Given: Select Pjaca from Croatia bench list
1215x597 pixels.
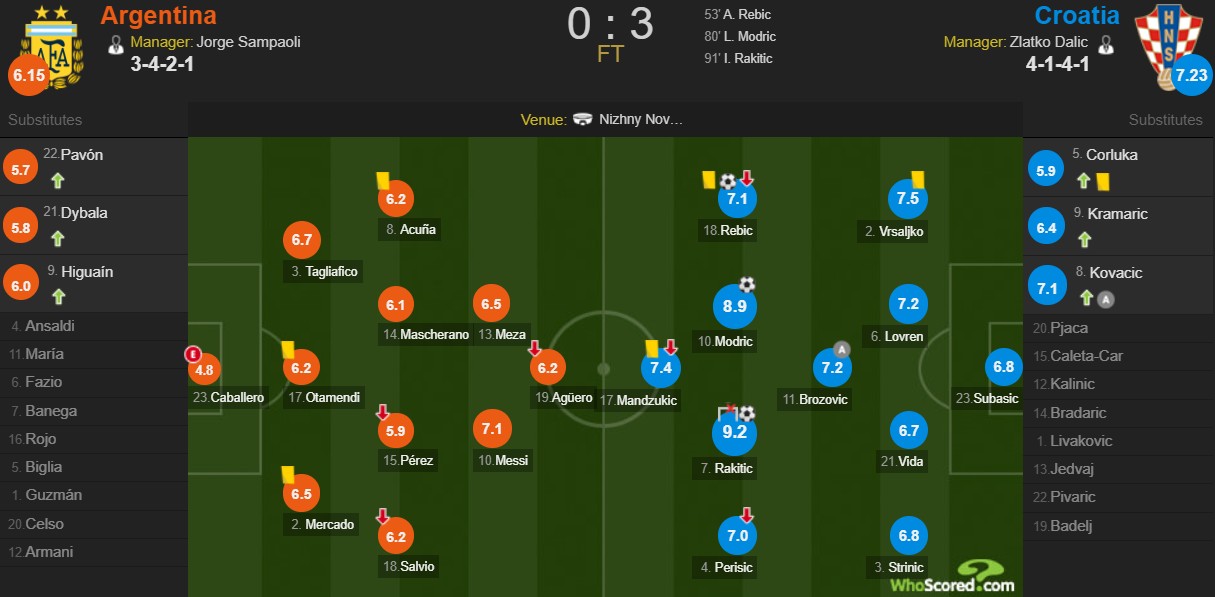Looking at the screenshot, I should click(1119, 327).
